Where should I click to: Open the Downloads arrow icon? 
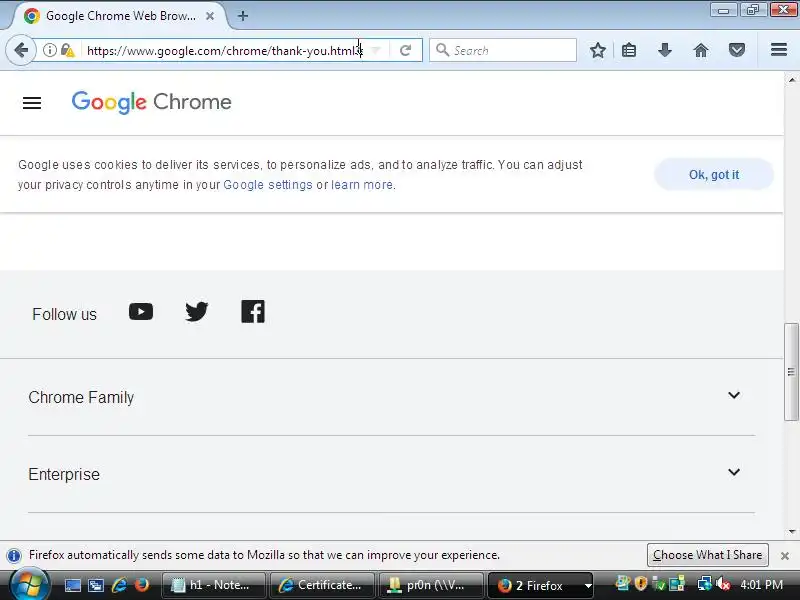[664, 50]
